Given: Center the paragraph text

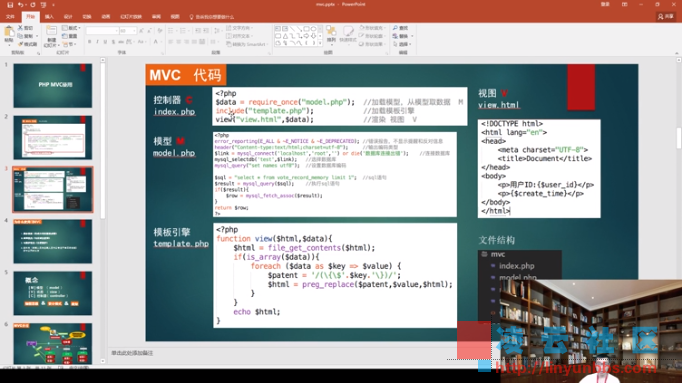Looking at the screenshot, I should click(x=178, y=42).
